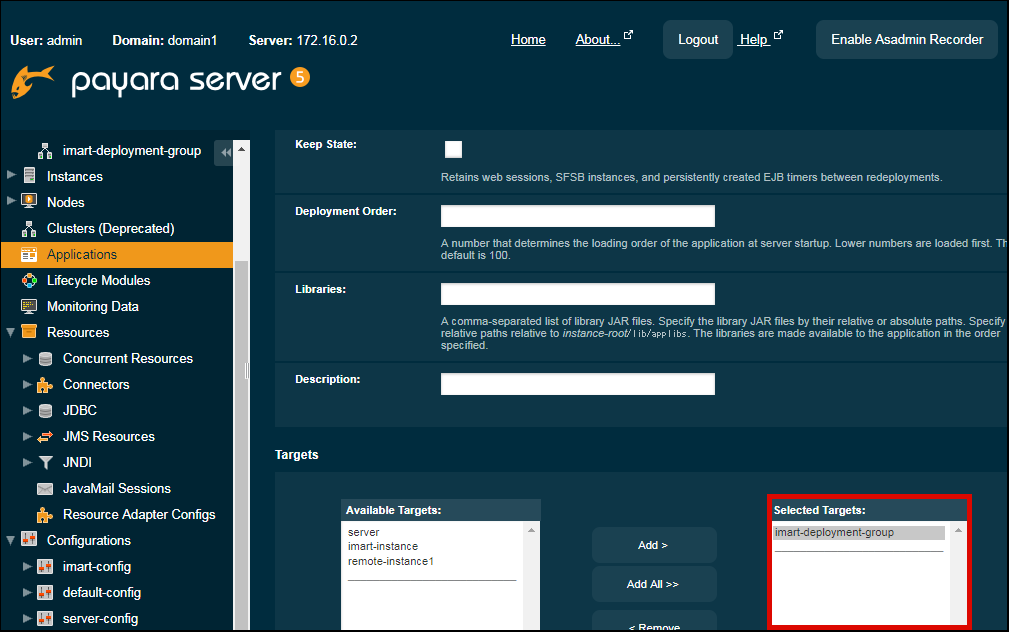The width and height of the screenshot is (1009, 632).
Task: Open Applications in the navigation tree
Action: [81, 254]
